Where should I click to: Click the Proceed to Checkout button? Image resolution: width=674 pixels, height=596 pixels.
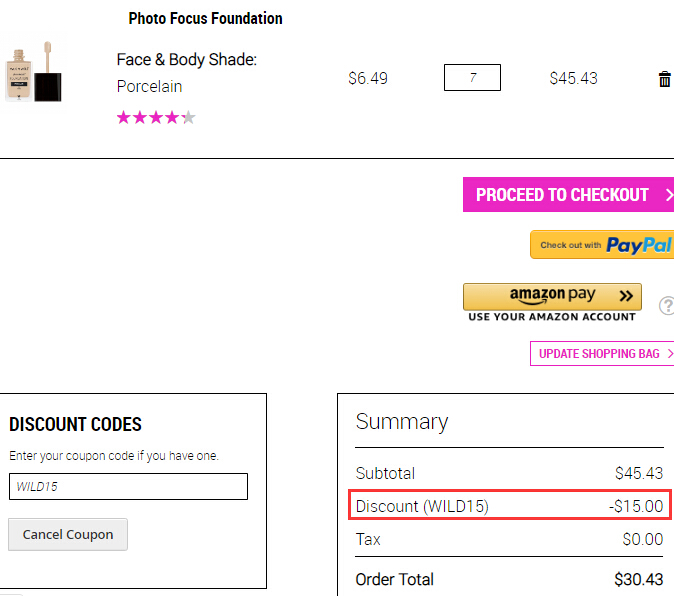tap(568, 195)
